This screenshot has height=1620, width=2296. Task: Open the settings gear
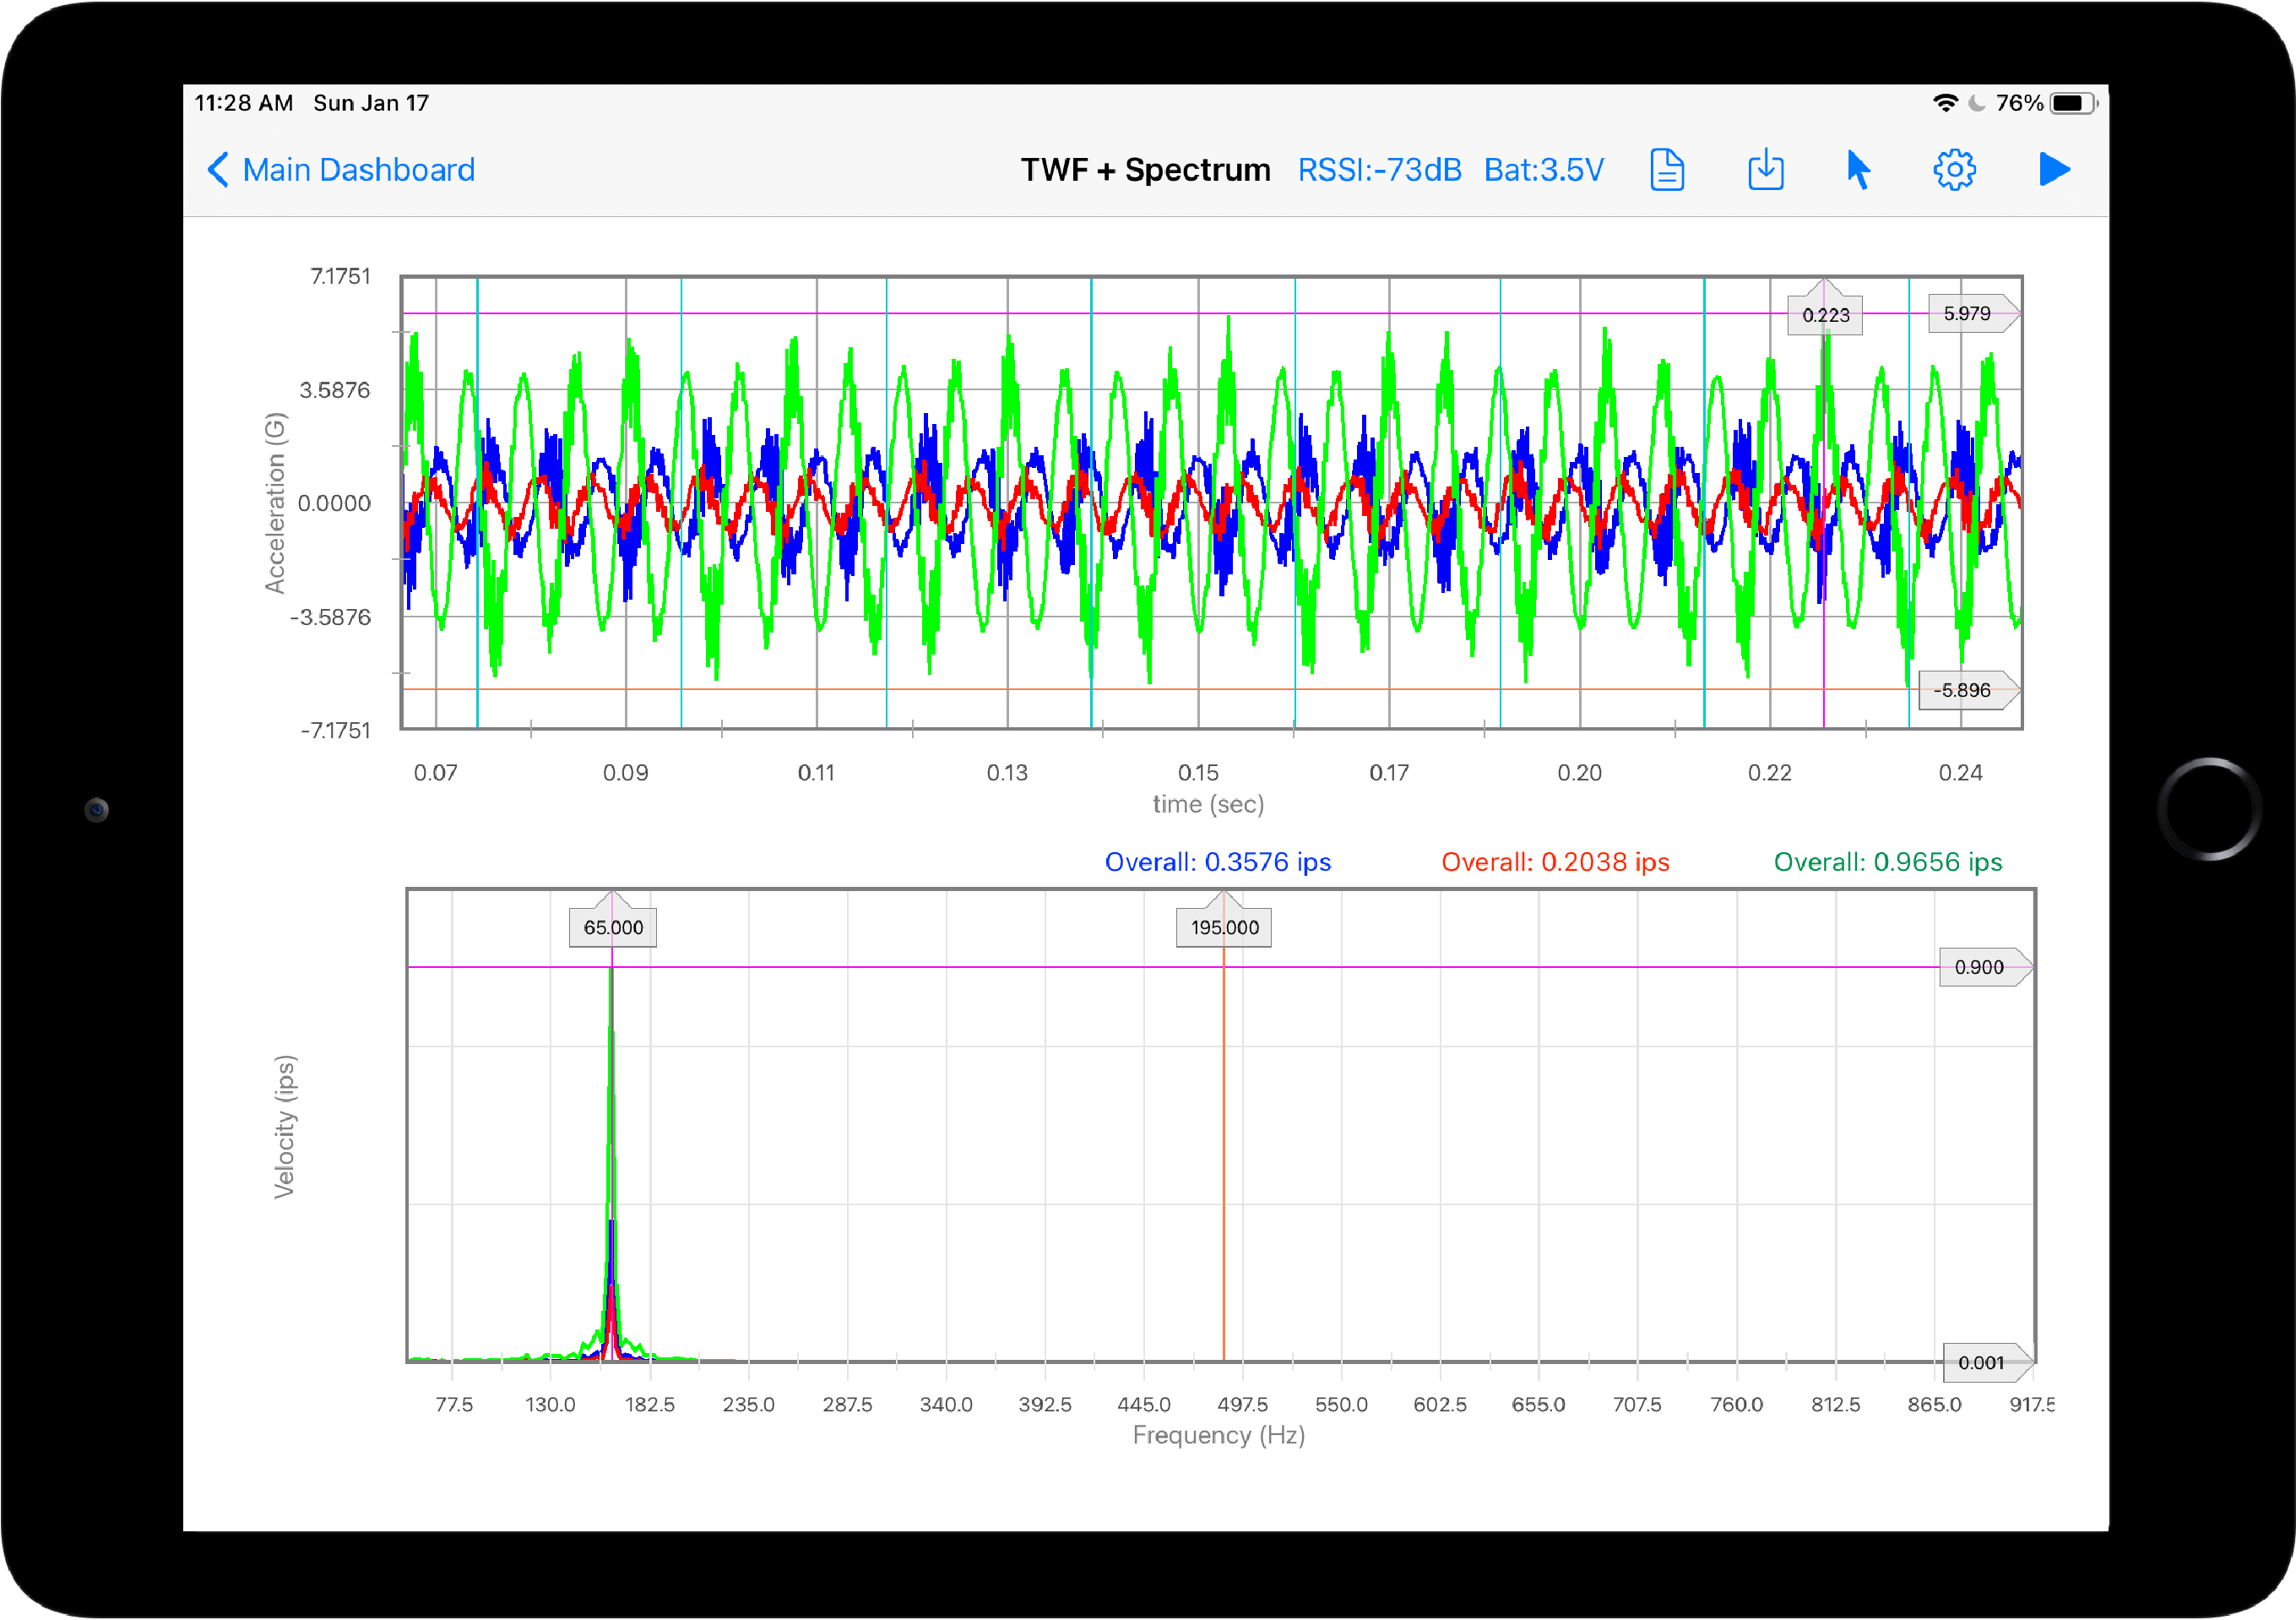[x=1954, y=170]
